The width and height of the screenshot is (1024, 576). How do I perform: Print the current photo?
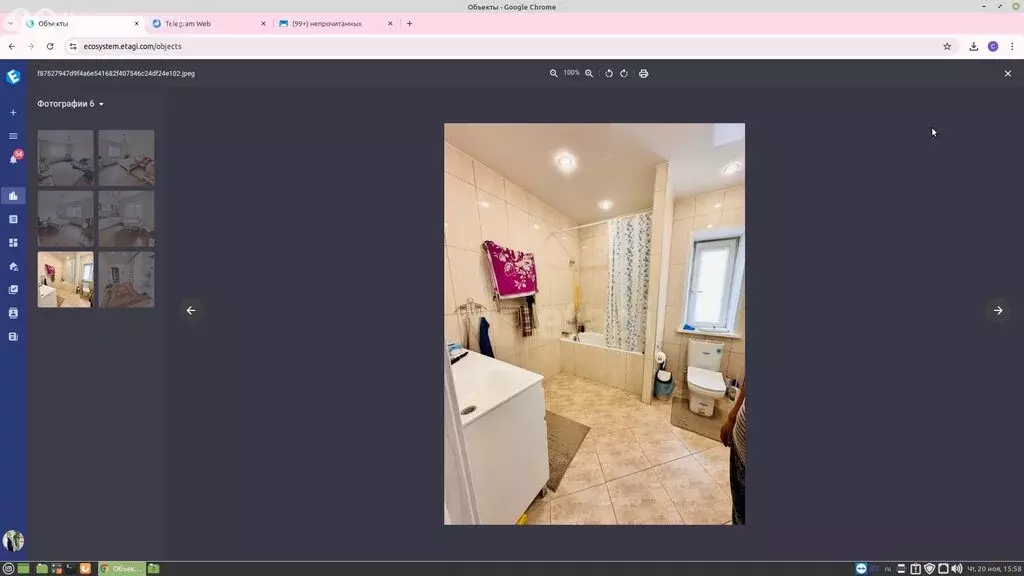pos(643,73)
